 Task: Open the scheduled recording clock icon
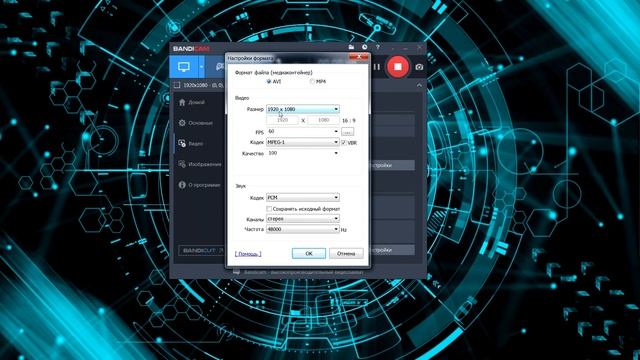(x=364, y=47)
